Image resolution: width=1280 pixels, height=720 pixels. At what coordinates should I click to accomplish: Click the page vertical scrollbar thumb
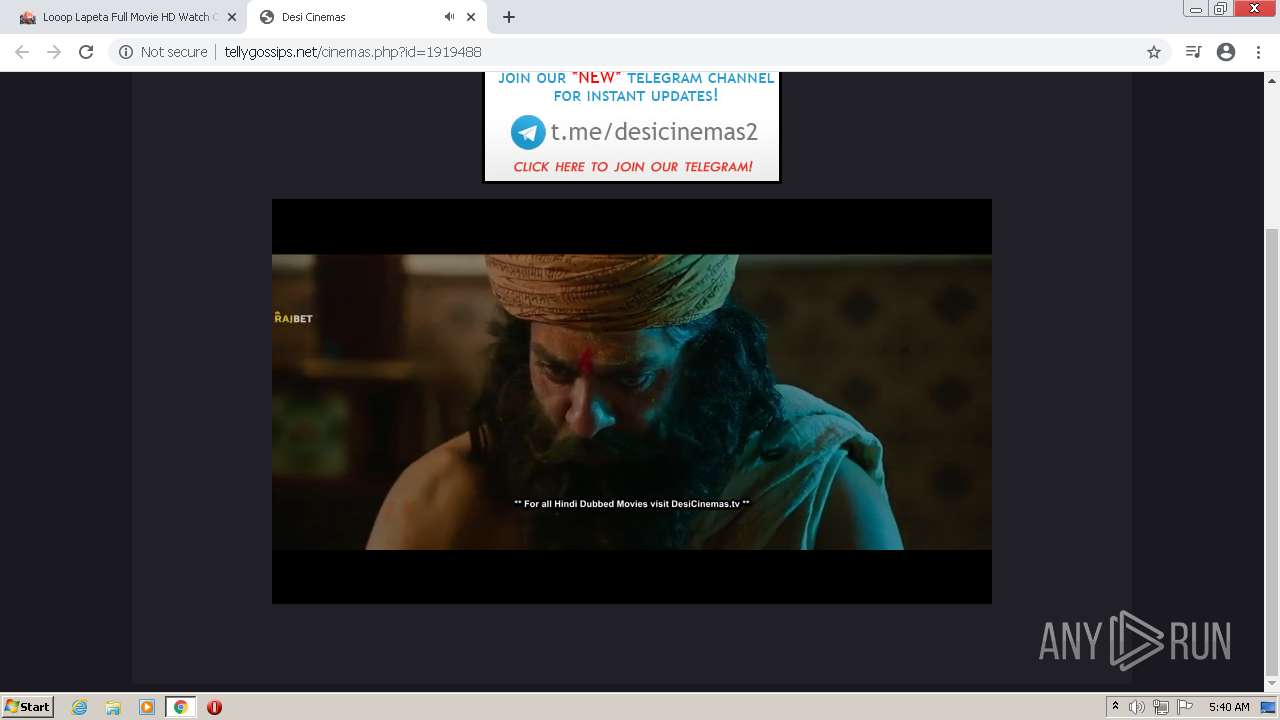(1272, 451)
